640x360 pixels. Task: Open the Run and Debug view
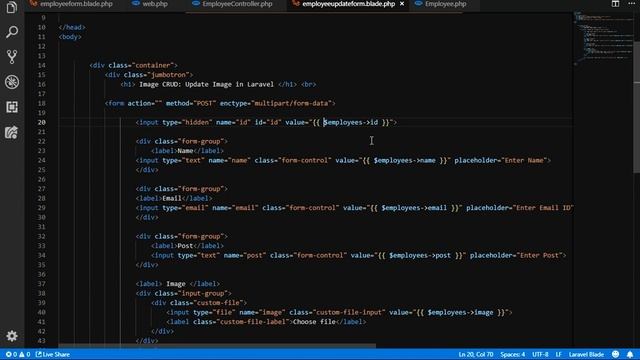12,82
